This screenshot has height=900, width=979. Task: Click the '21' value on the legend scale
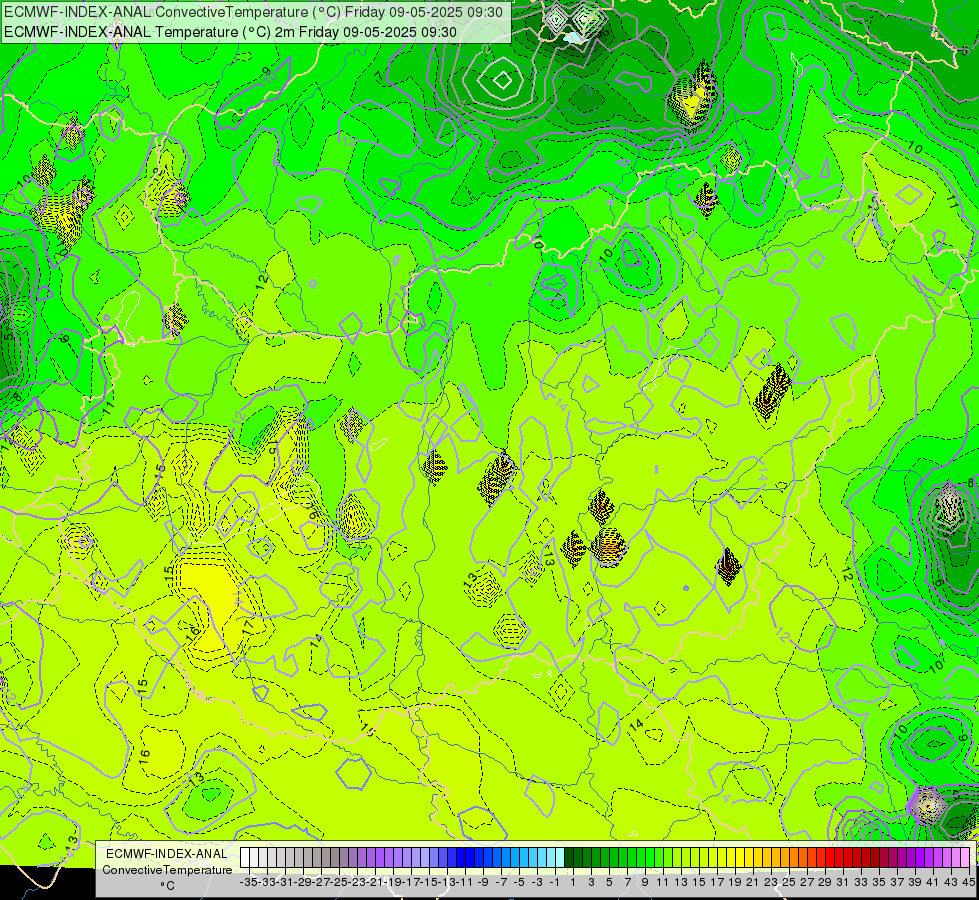pos(752,882)
